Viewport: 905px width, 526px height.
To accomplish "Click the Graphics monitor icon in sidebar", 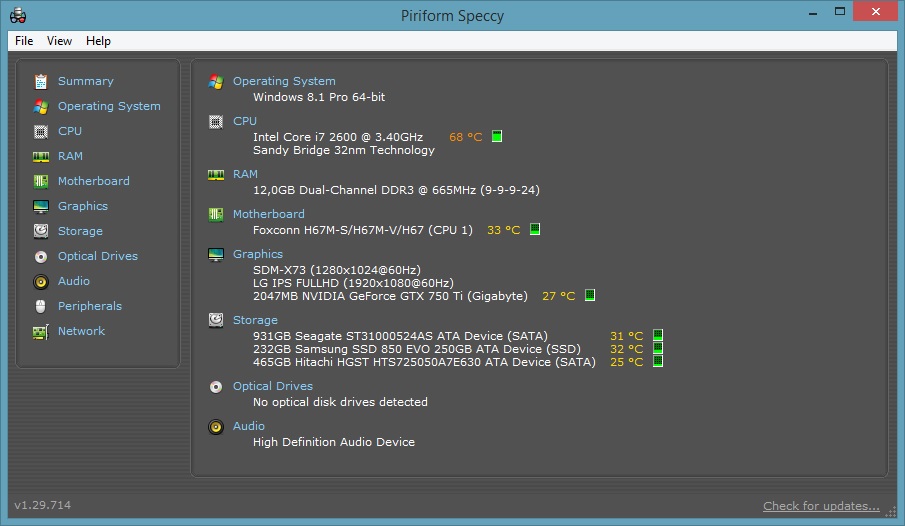I will [x=40, y=207].
